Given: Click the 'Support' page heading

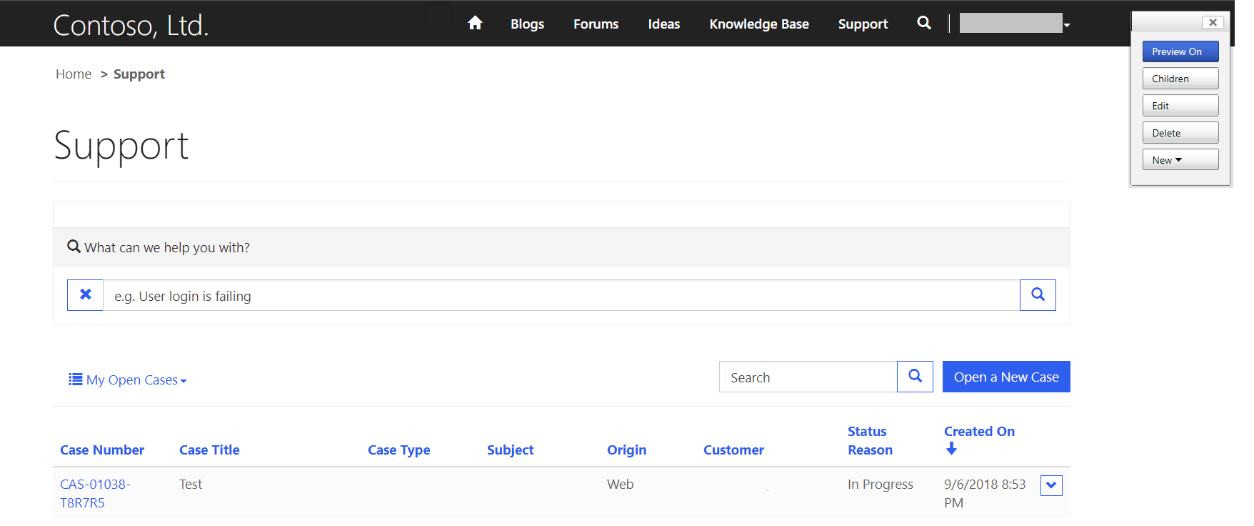Looking at the screenshot, I should (x=121, y=146).
